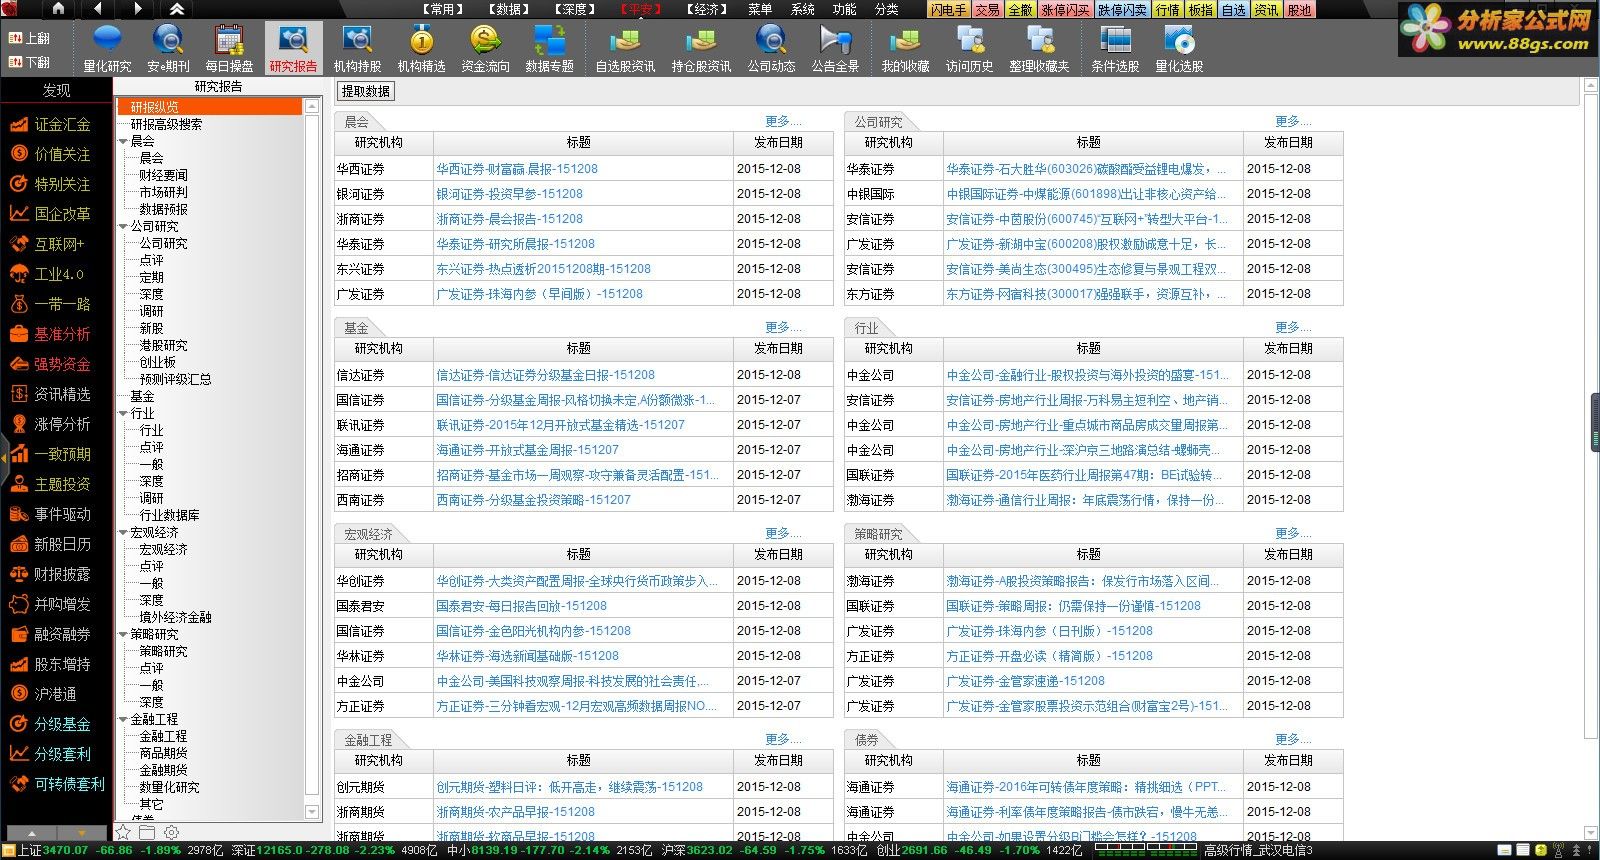Click tree panel scroll-down arrow
Viewport: 1600px width, 860px height.
coord(312,812)
